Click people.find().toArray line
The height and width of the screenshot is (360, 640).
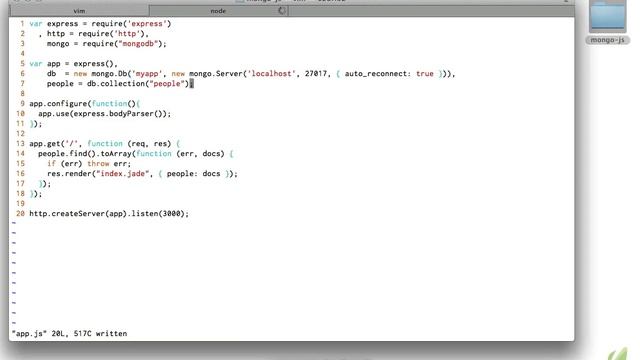(x=136, y=153)
